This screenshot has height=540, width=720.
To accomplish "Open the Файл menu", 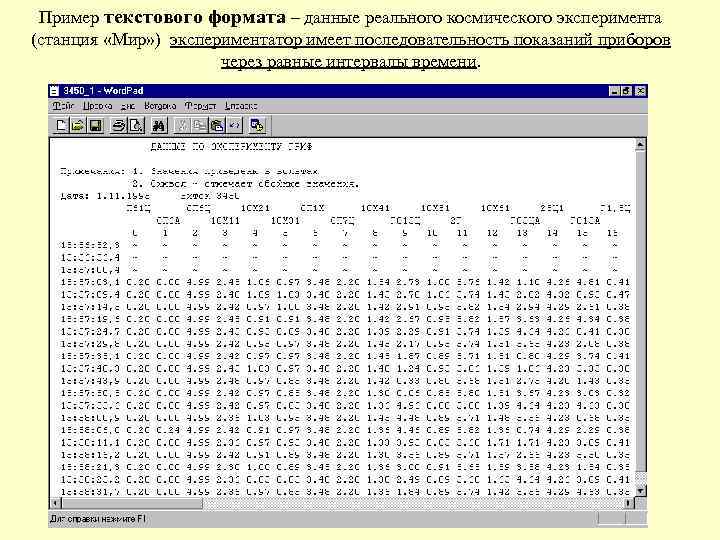I will tap(63, 106).
